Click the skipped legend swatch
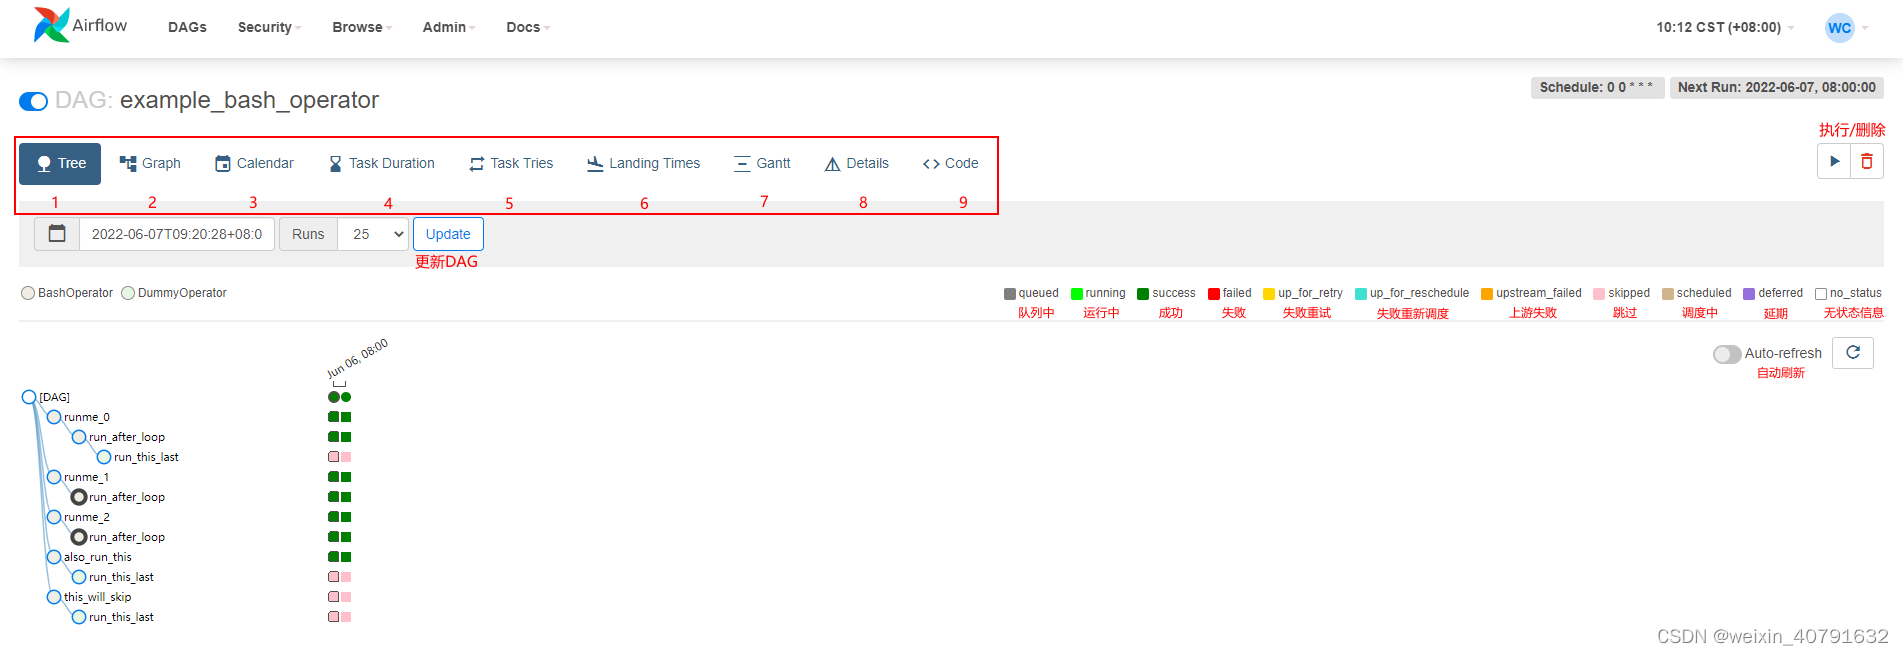Image resolution: width=1903 pixels, height=655 pixels. pyautogui.click(x=1599, y=294)
